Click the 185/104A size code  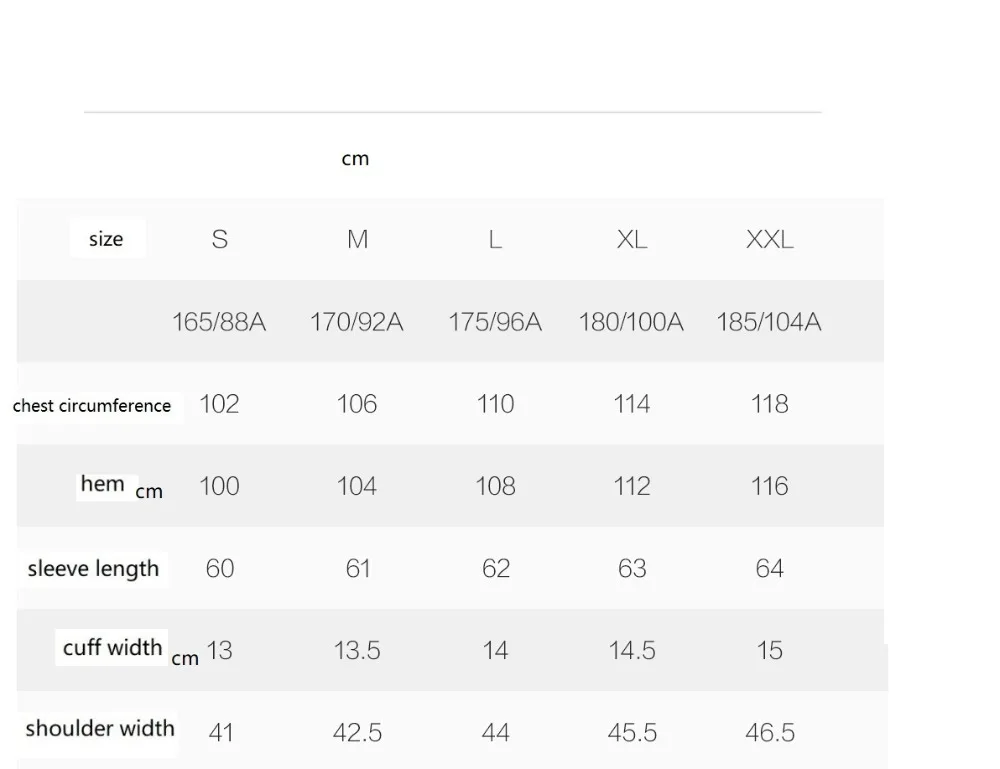769,322
